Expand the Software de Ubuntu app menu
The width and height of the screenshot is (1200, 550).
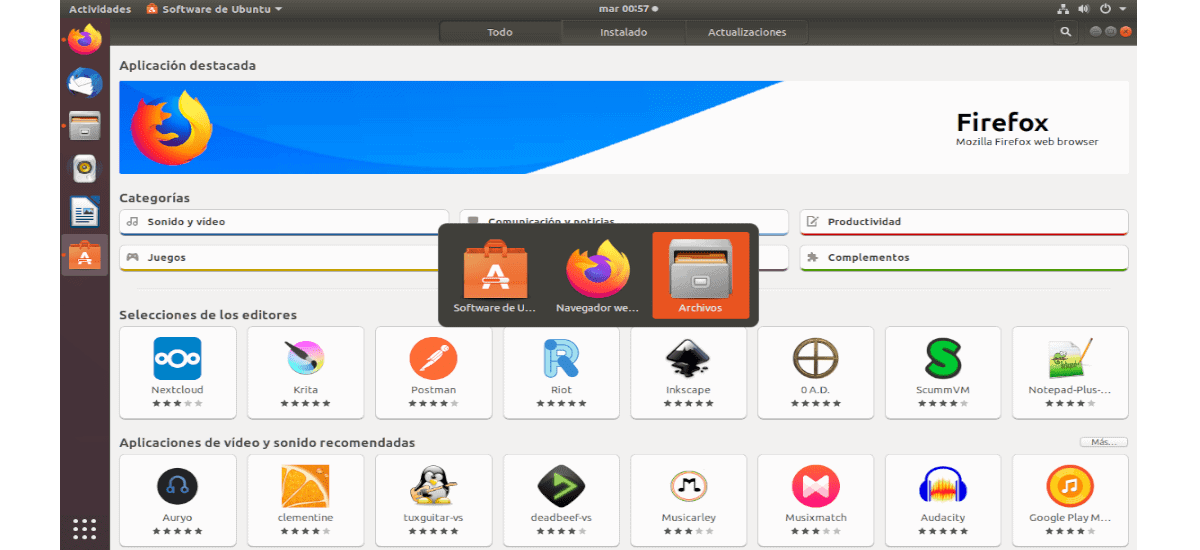click(x=214, y=9)
